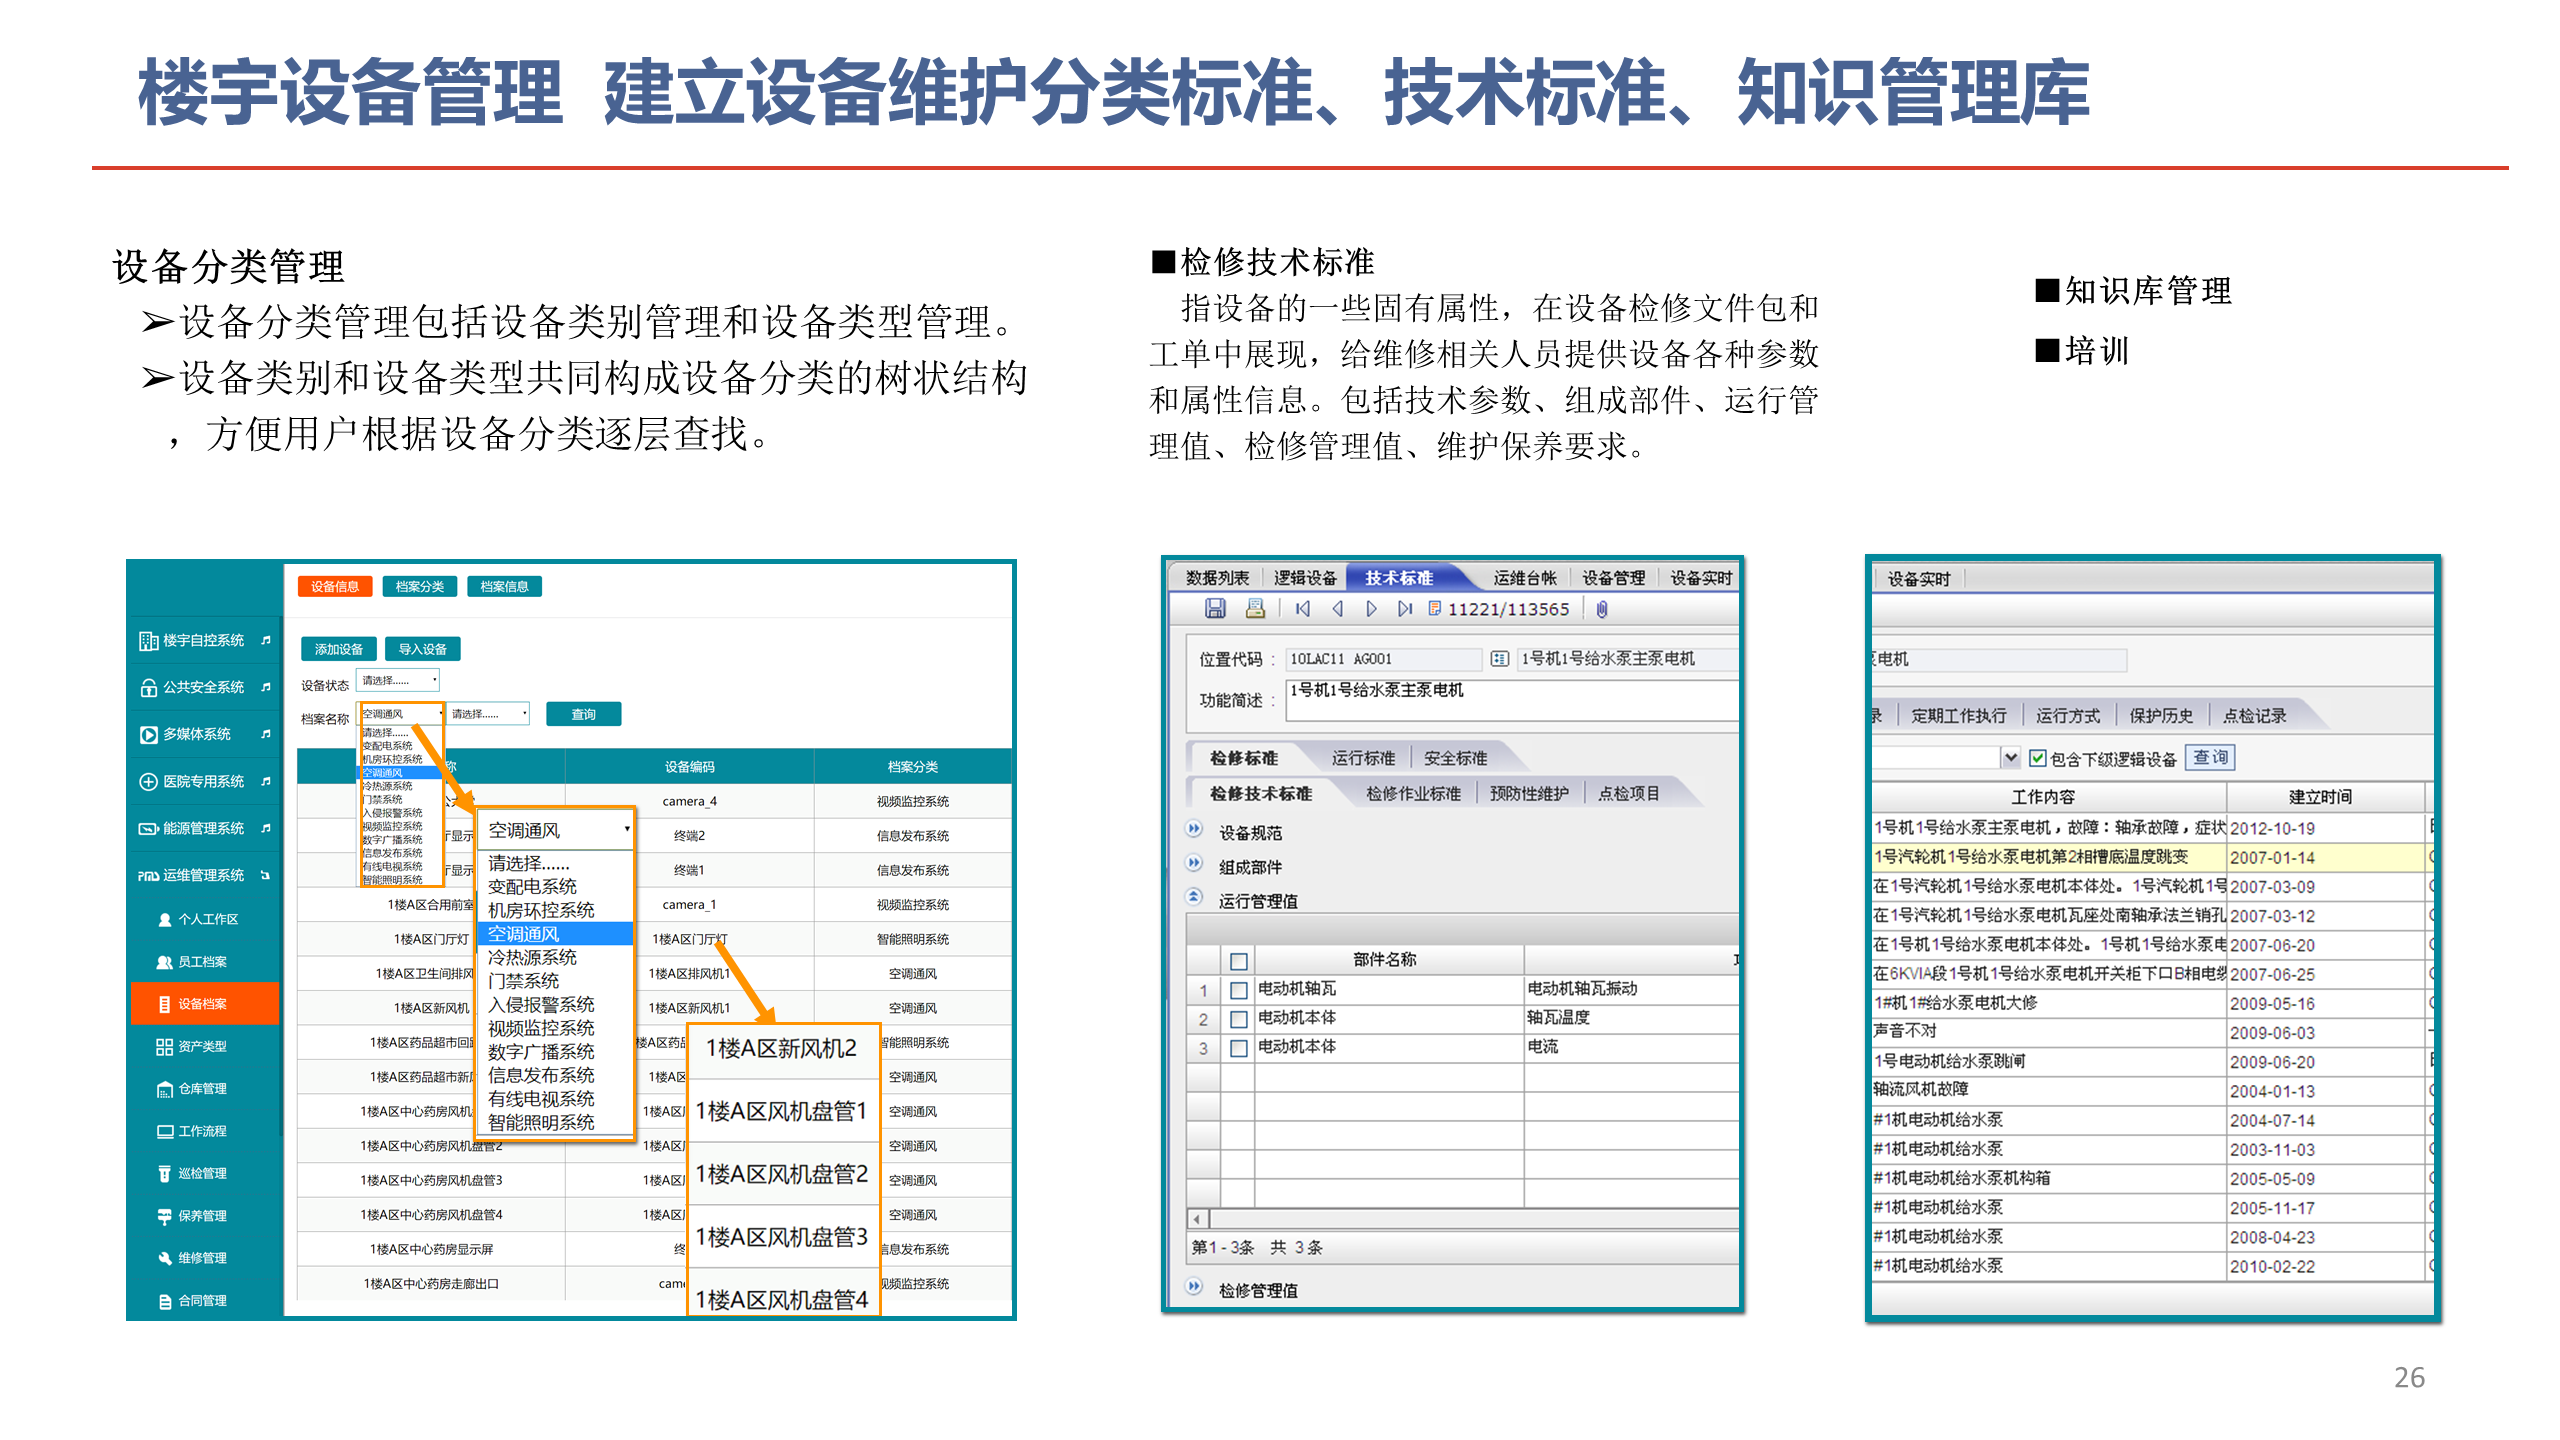2560x1440 pixels.
Task: Open 保养管理 icon in sidebar
Action: pyautogui.click(x=165, y=1217)
